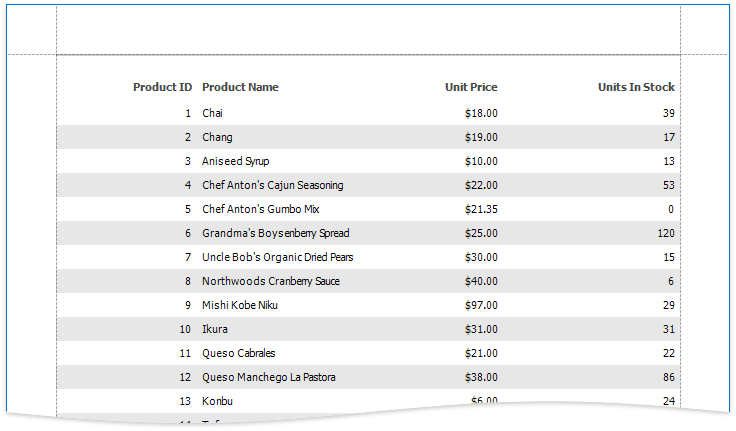
Task: Select Northwoods Cranberry Sauce
Action: pos(270,281)
